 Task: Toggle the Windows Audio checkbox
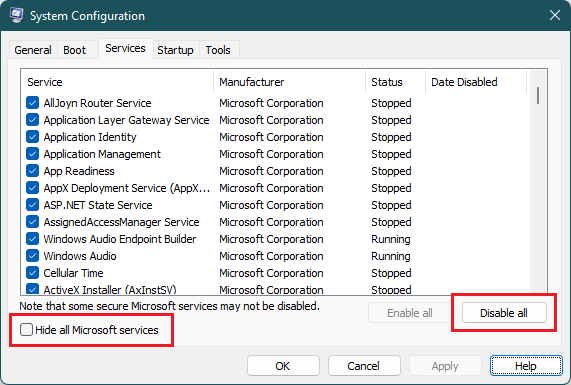[x=32, y=256]
